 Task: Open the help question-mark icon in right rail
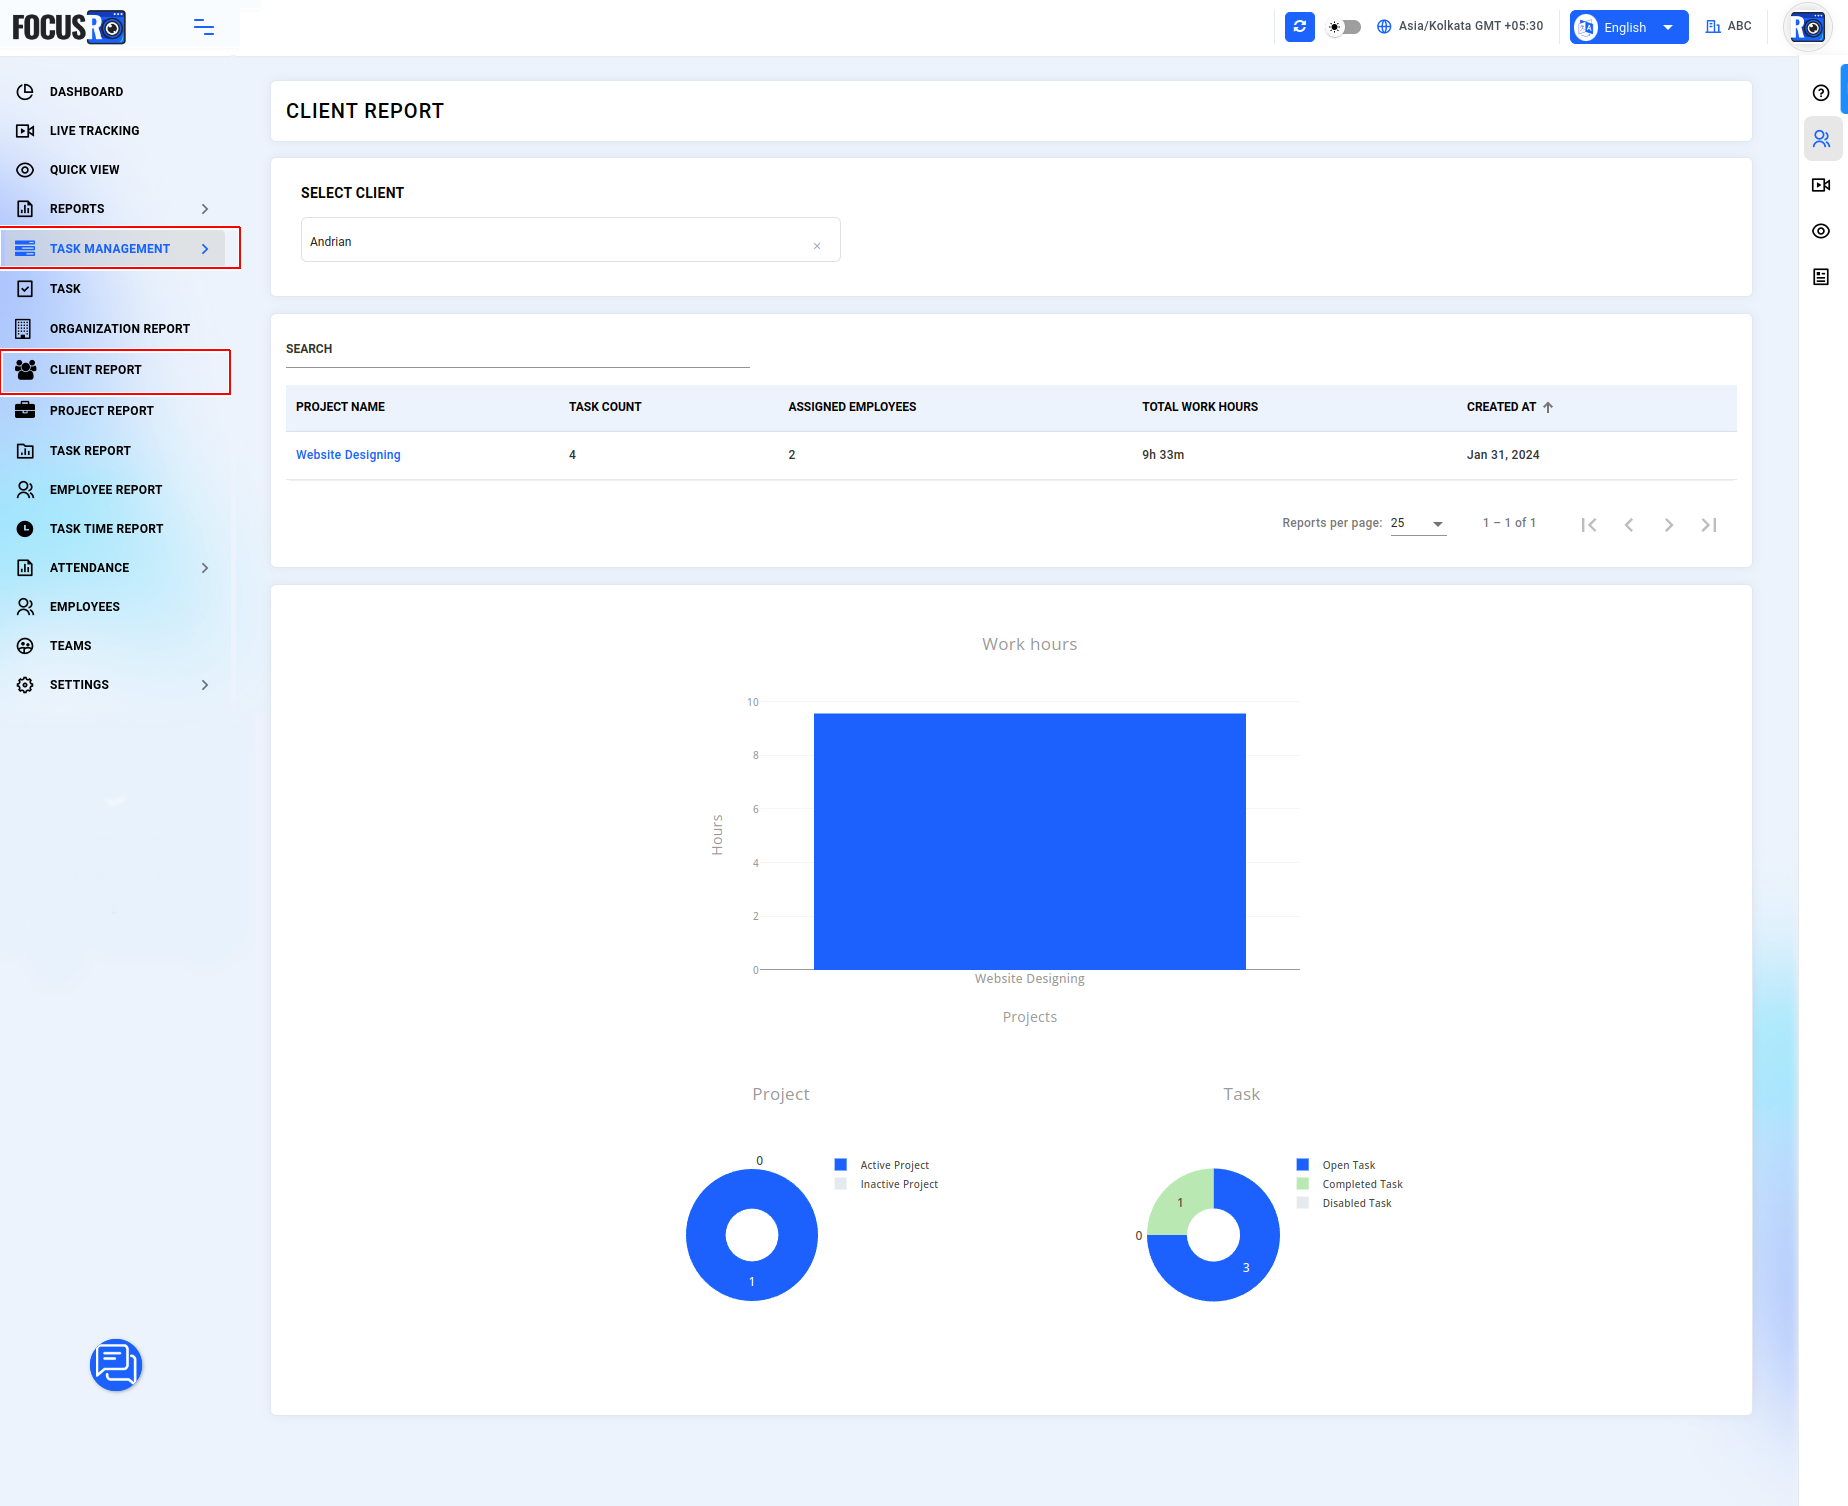pos(1821,93)
